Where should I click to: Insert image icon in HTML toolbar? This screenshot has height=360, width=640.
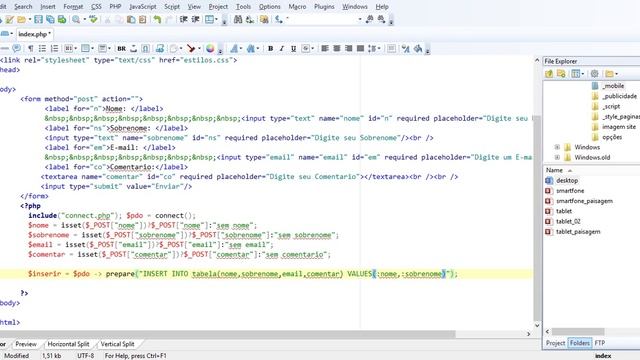pyautogui.click(x=160, y=49)
